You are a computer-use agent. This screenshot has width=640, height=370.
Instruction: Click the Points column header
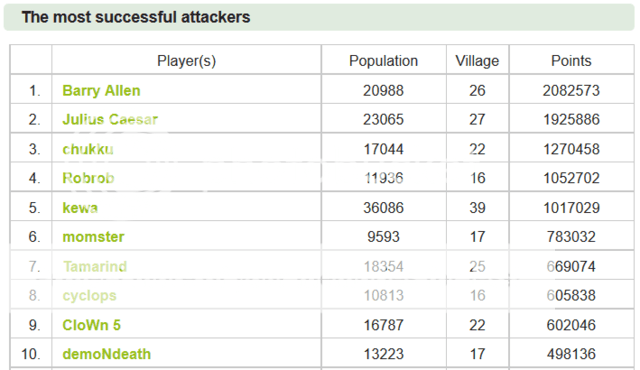(571, 61)
